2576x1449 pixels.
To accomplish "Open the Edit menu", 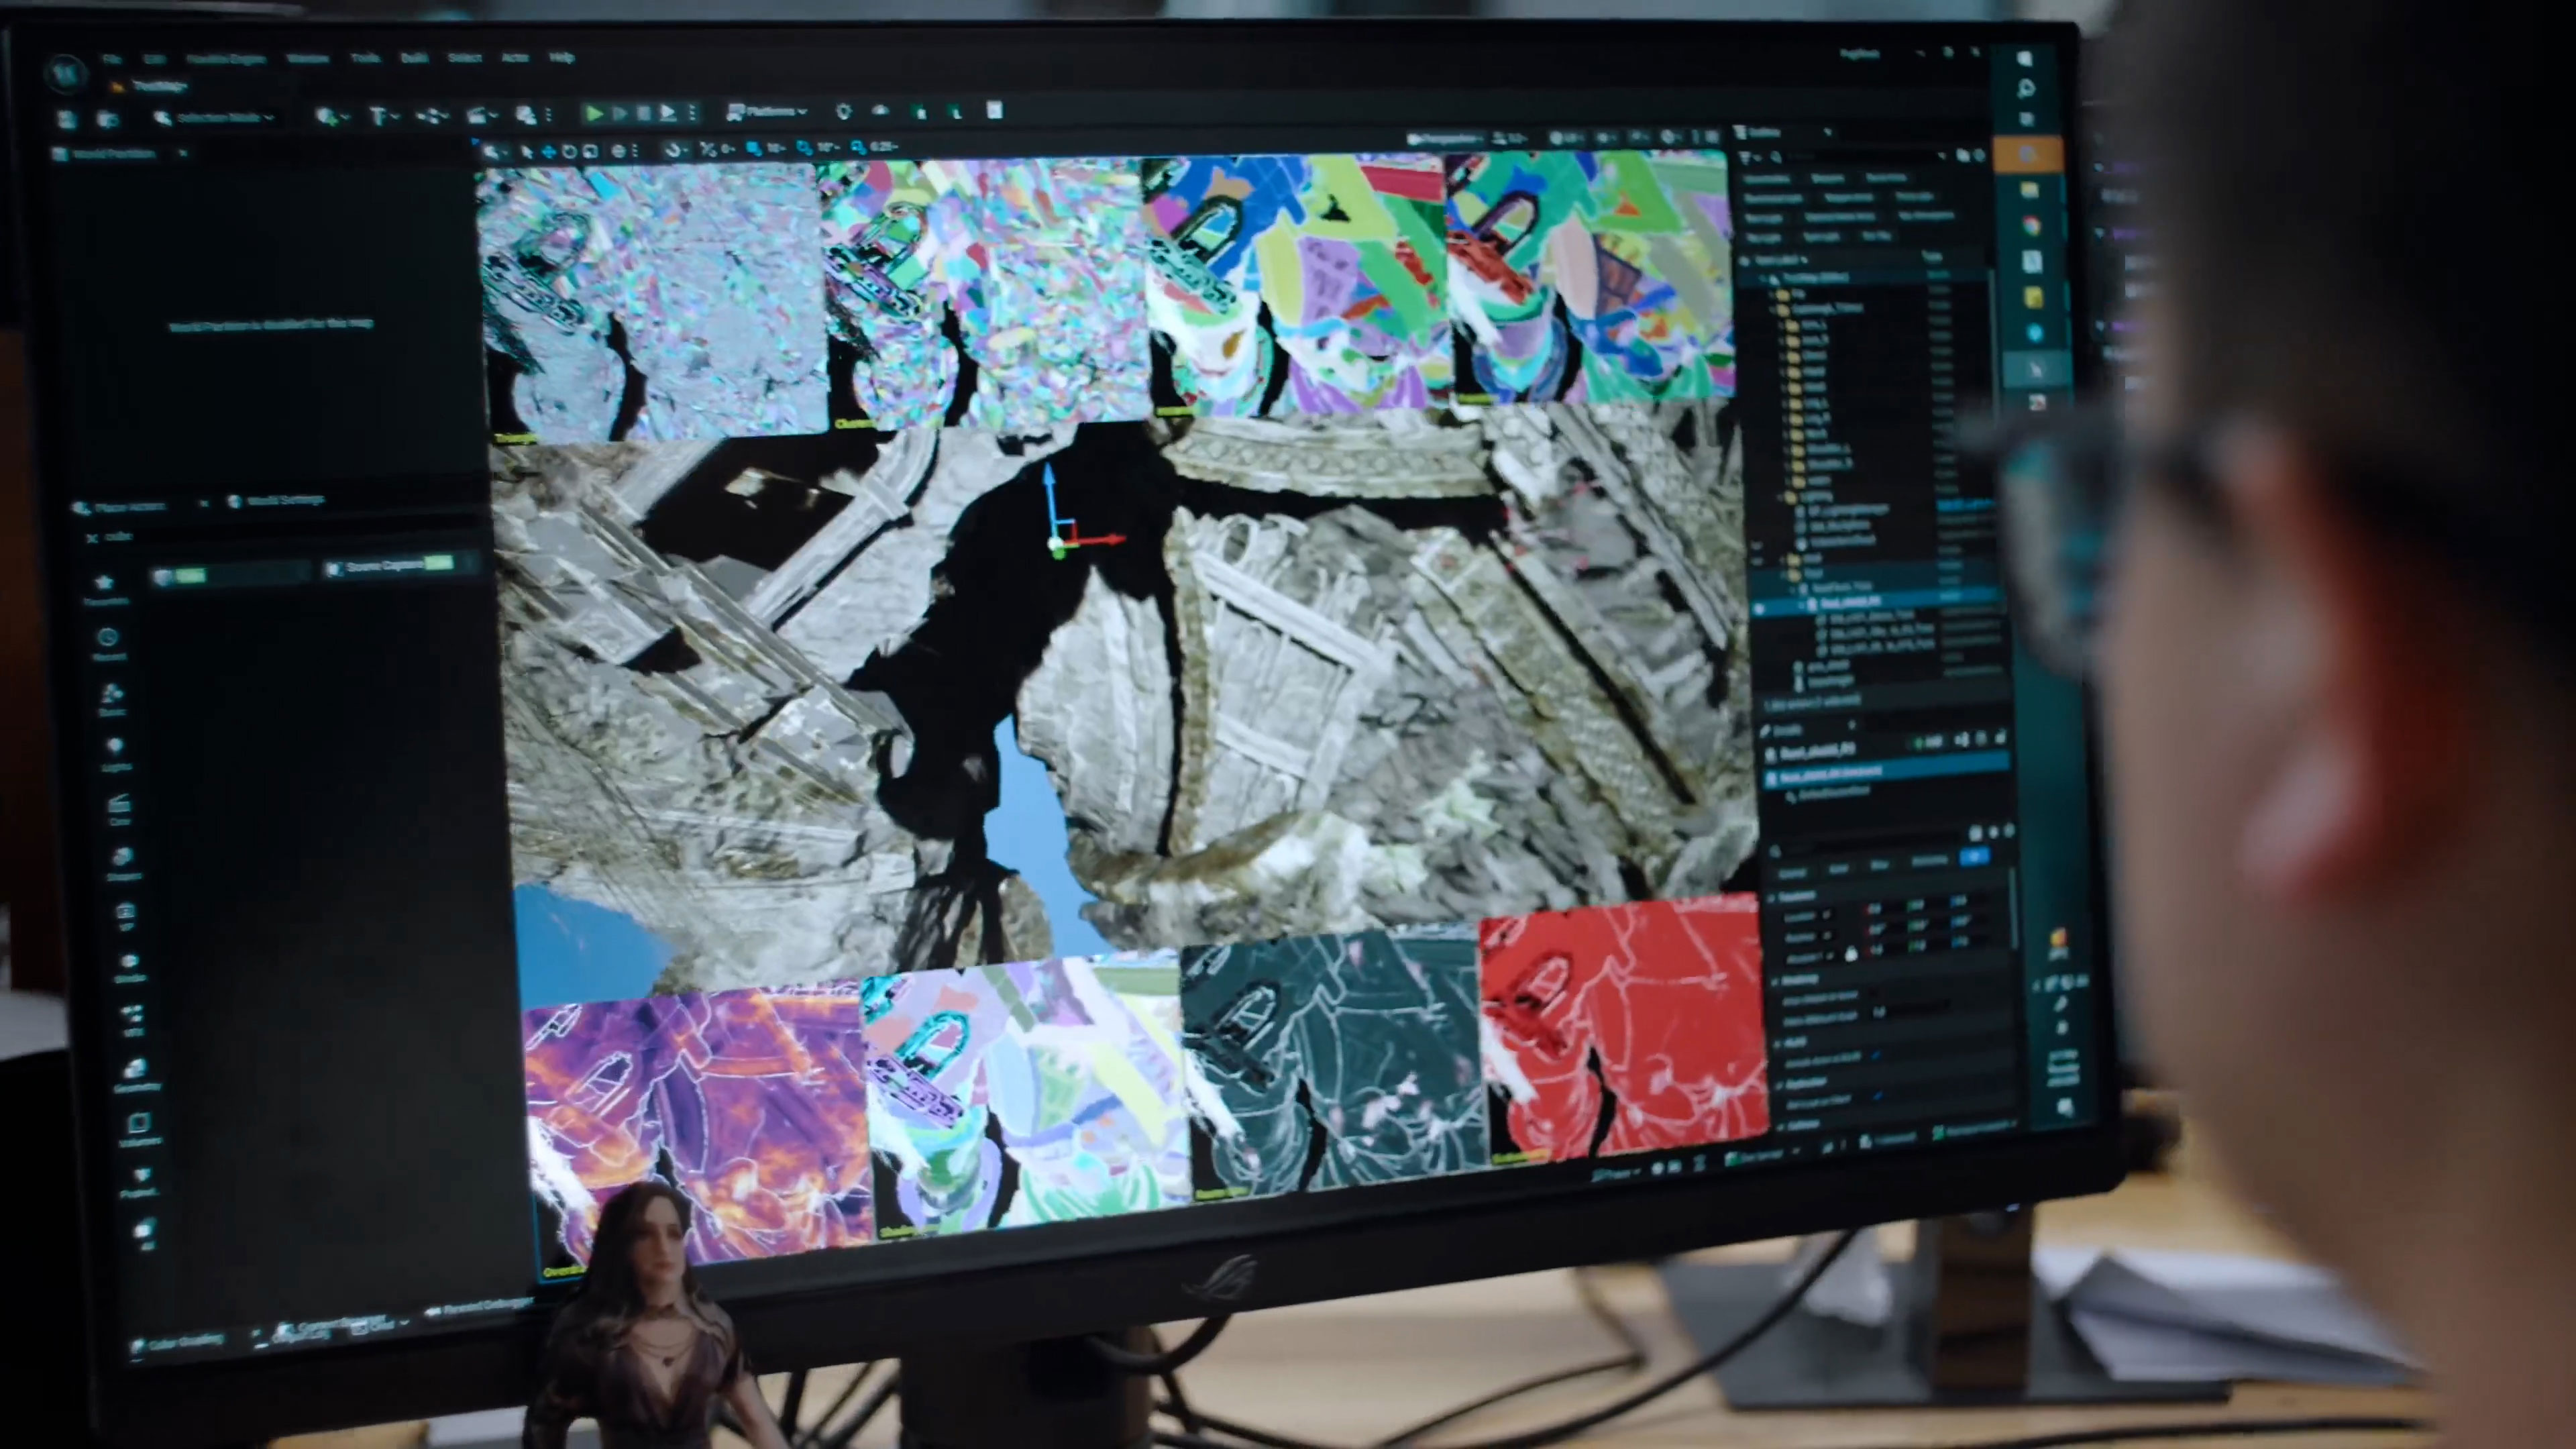I will 154,58.
